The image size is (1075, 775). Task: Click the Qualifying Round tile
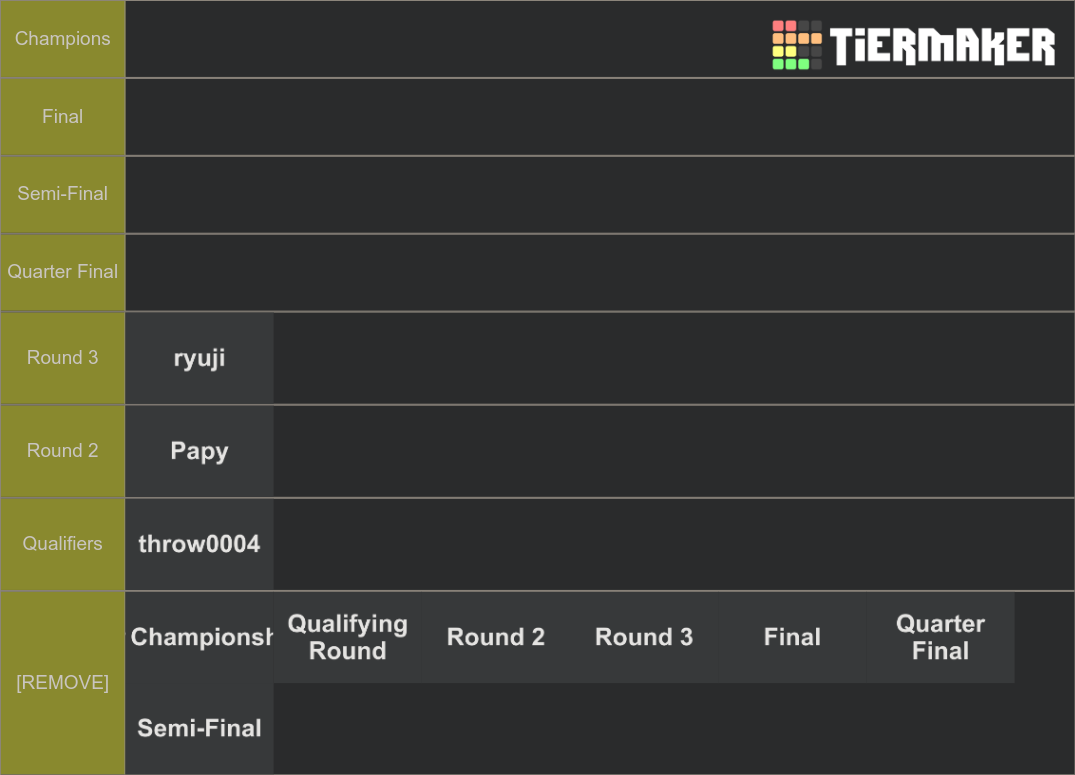pos(348,637)
